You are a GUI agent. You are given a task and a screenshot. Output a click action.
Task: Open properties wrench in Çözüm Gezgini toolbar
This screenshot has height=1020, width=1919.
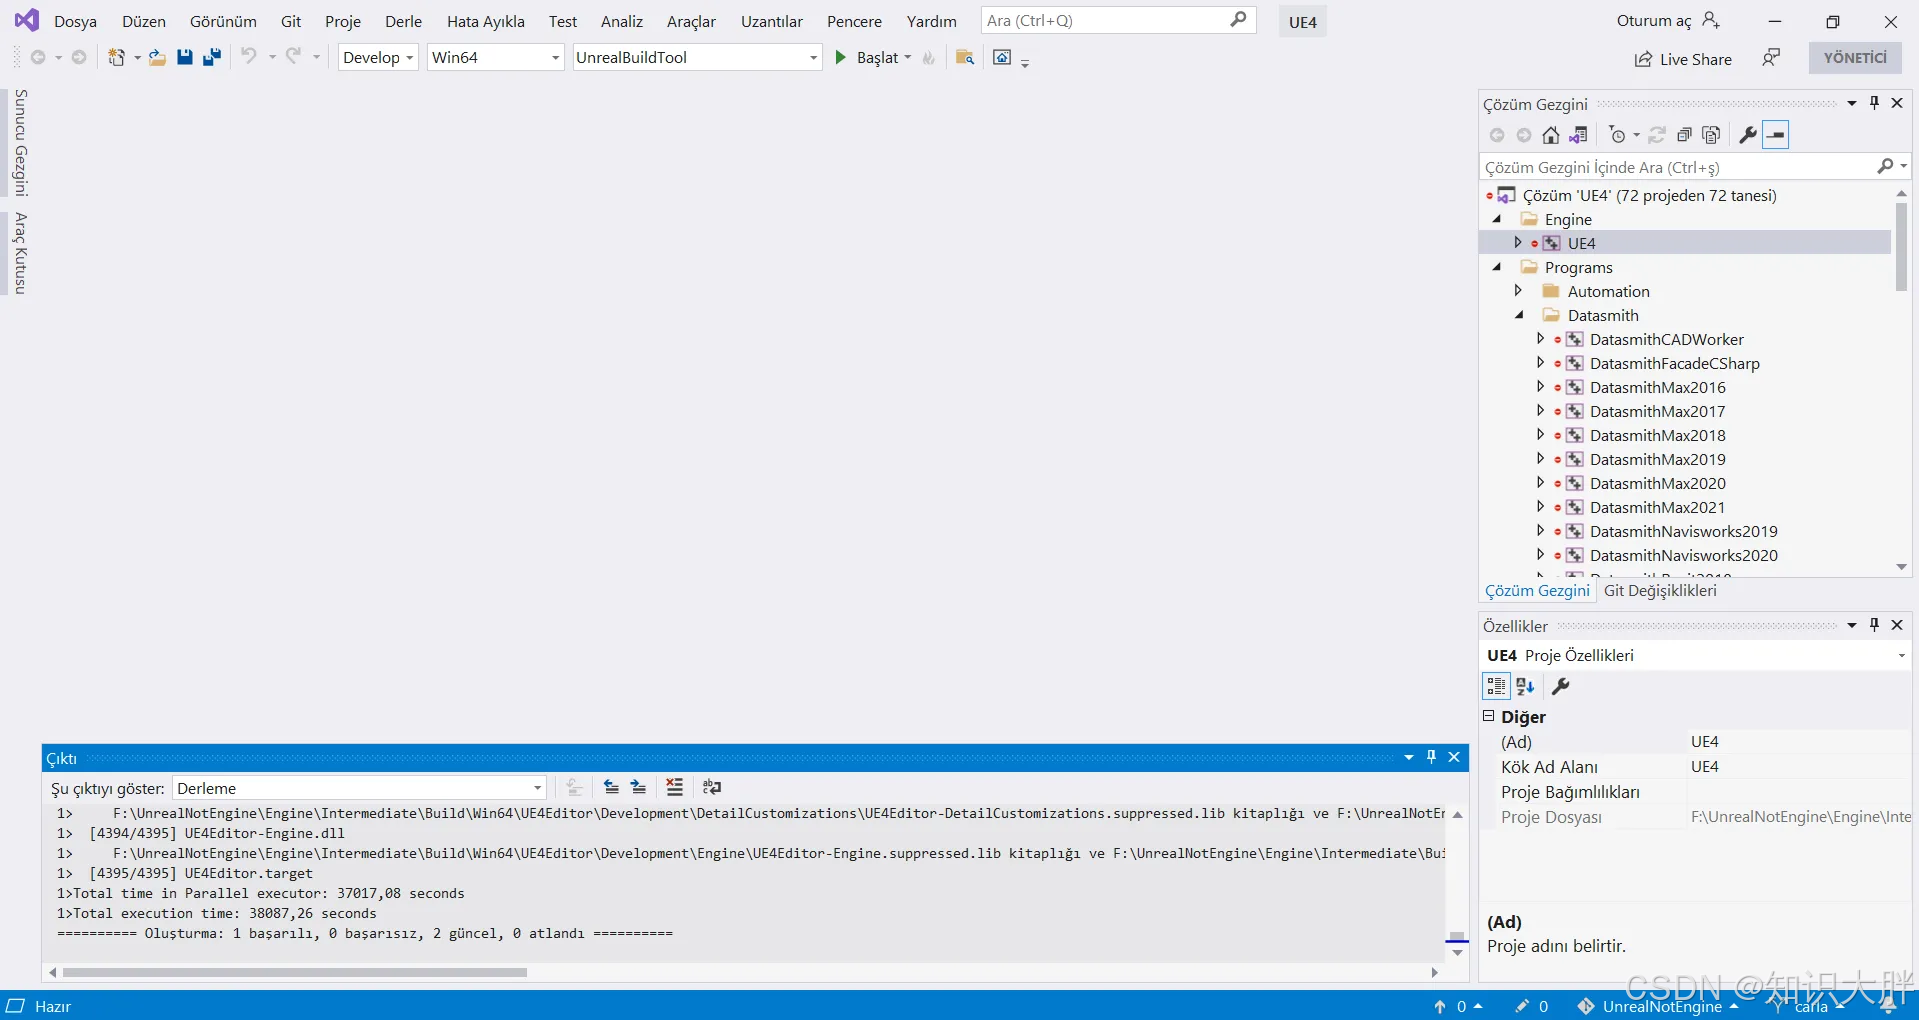click(x=1748, y=135)
